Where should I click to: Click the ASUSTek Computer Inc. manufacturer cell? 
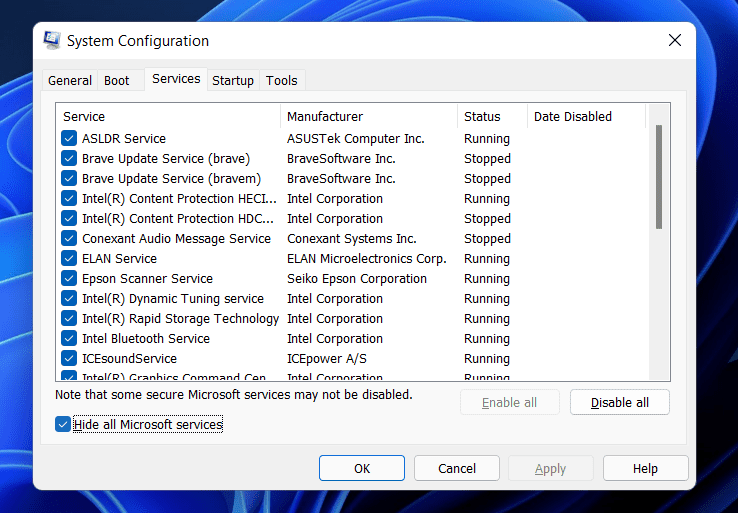pos(356,138)
